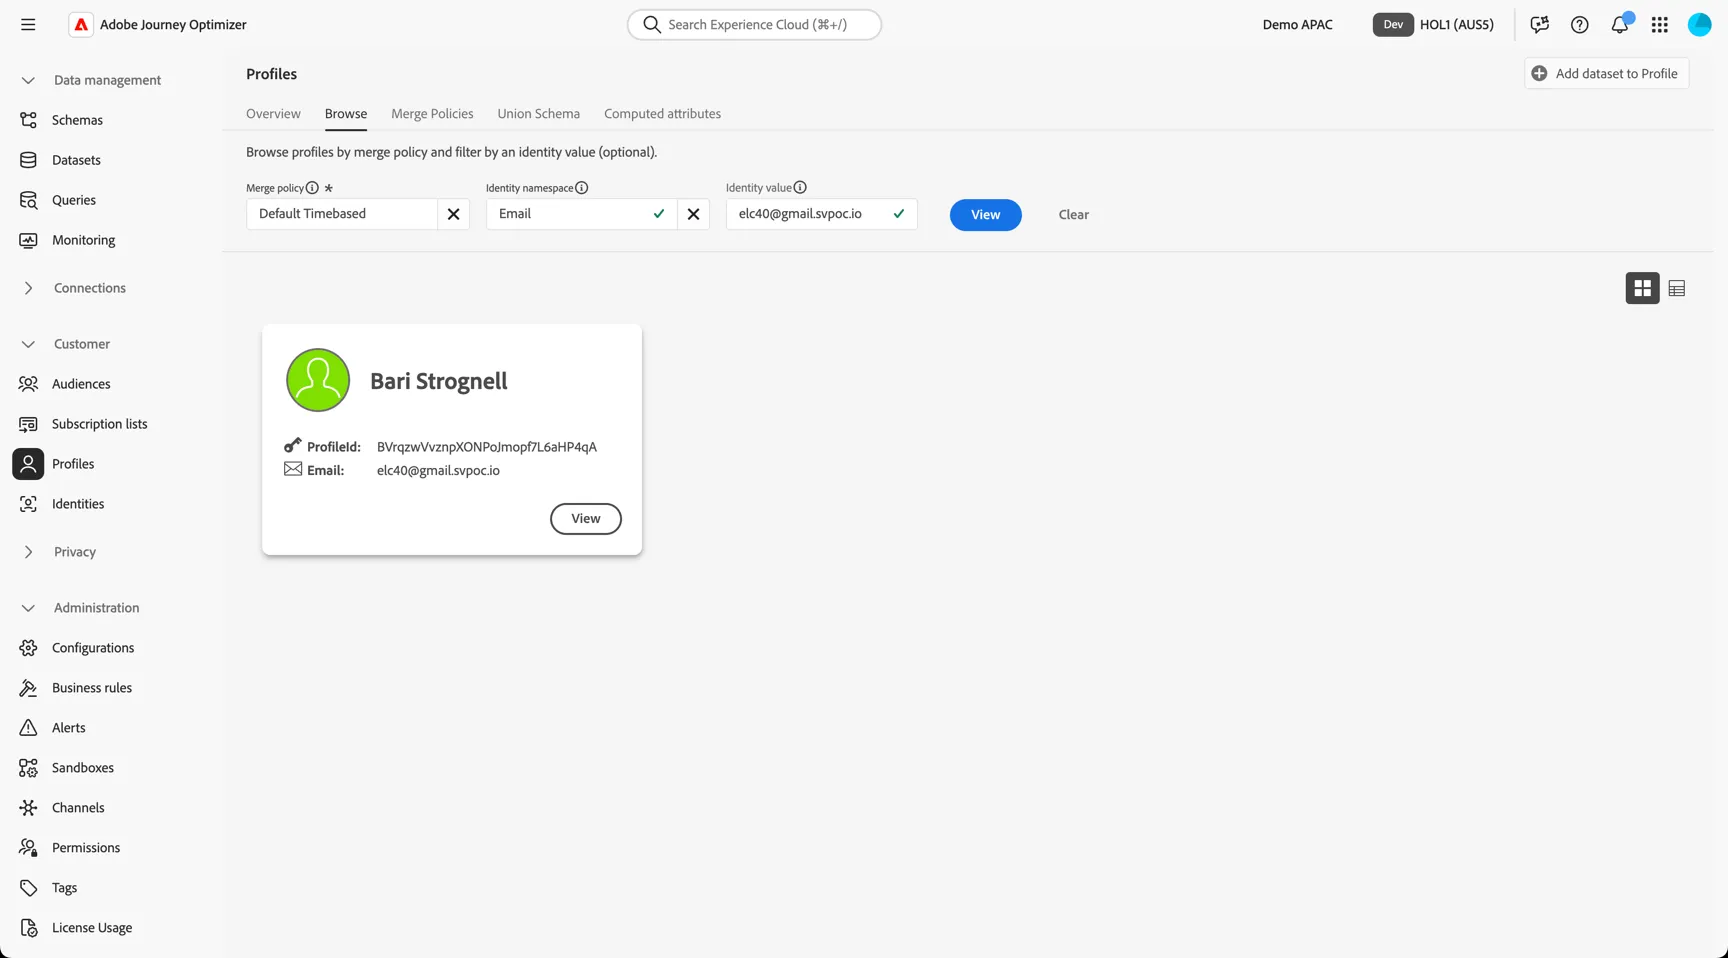
Task: Switch to table list view
Action: tap(1677, 288)
